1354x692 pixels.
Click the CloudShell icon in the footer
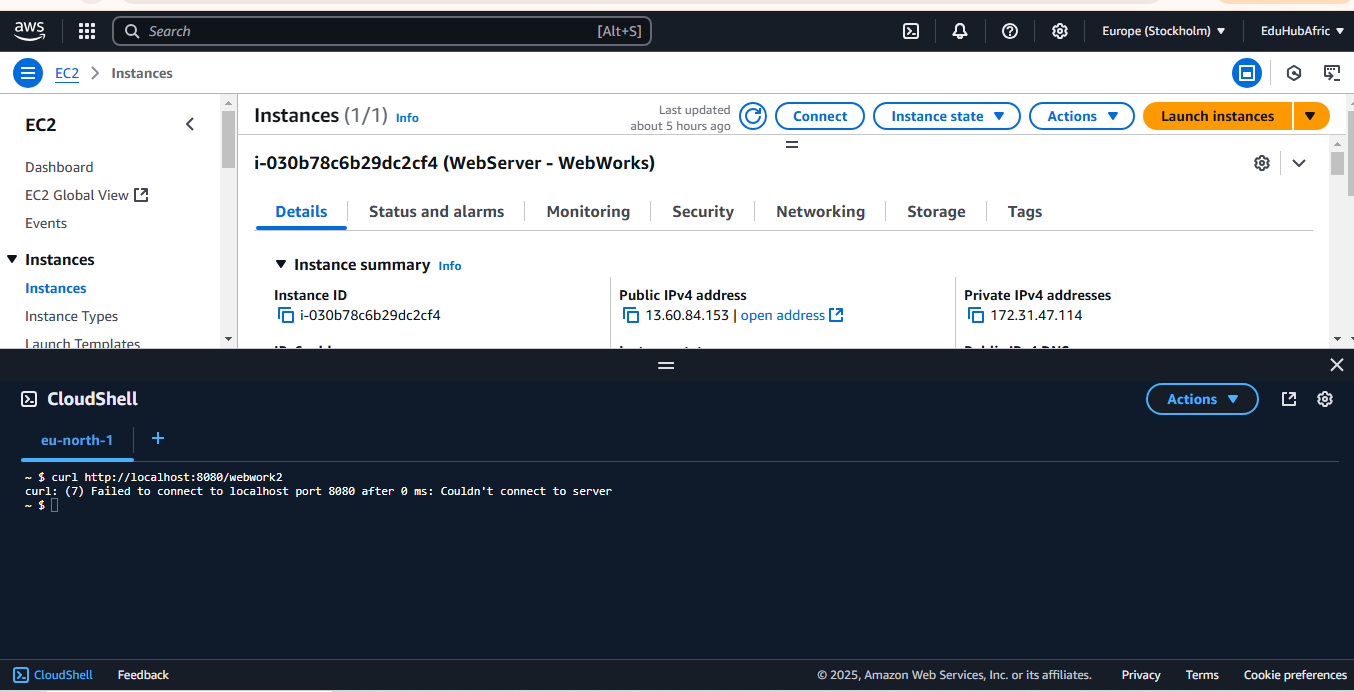(x=21, y=675)
